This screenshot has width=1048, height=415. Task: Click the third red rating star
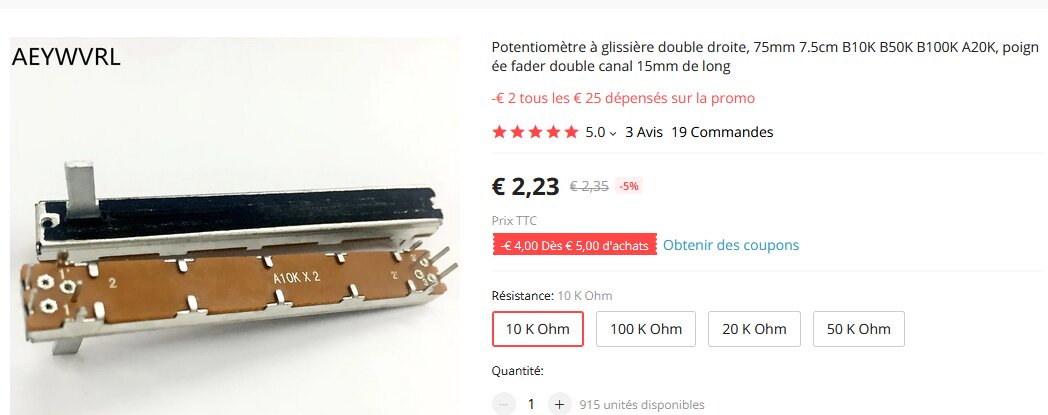pos(535,132)
